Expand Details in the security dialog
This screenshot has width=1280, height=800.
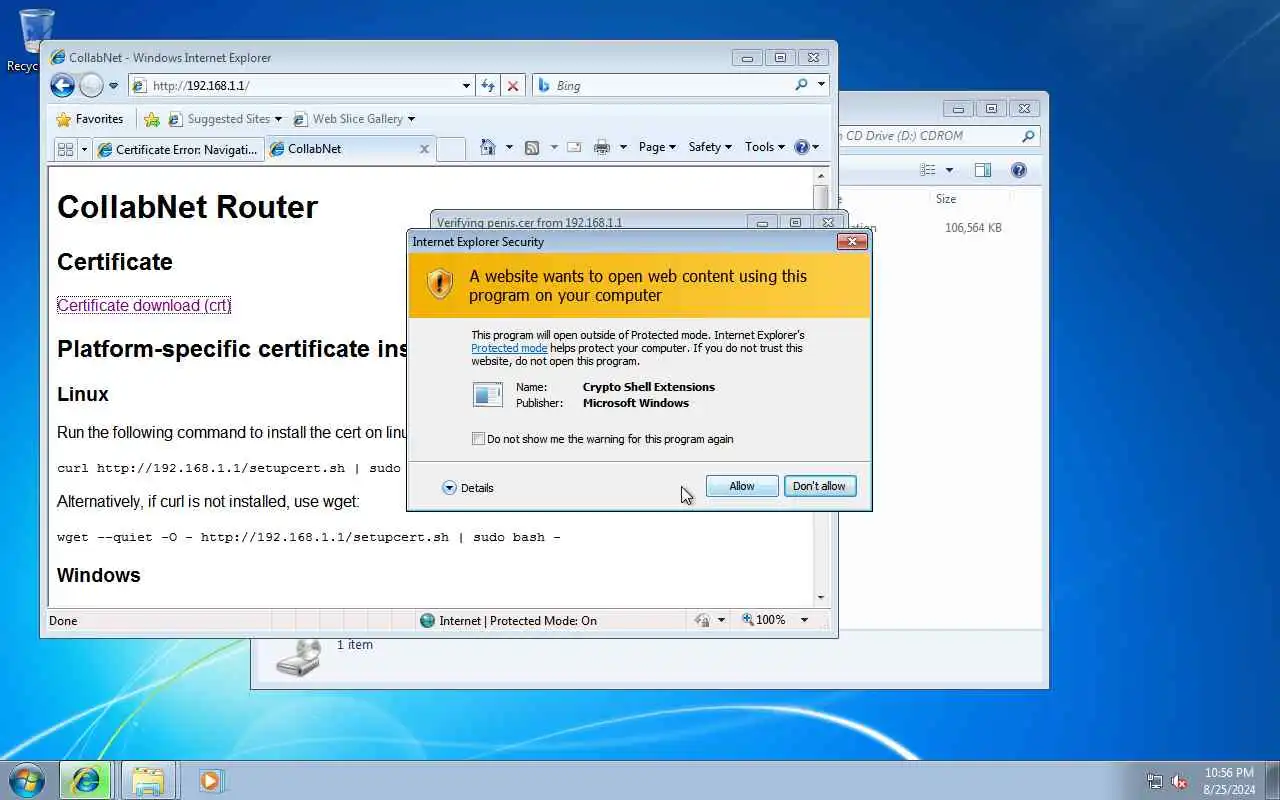(468, 488)
